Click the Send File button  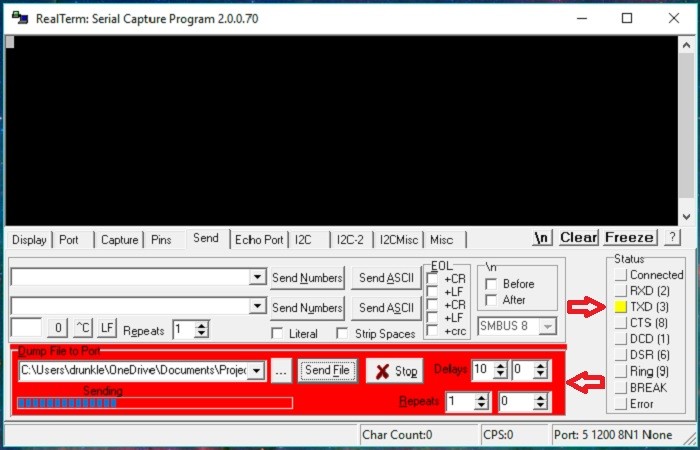coord(328,371)
